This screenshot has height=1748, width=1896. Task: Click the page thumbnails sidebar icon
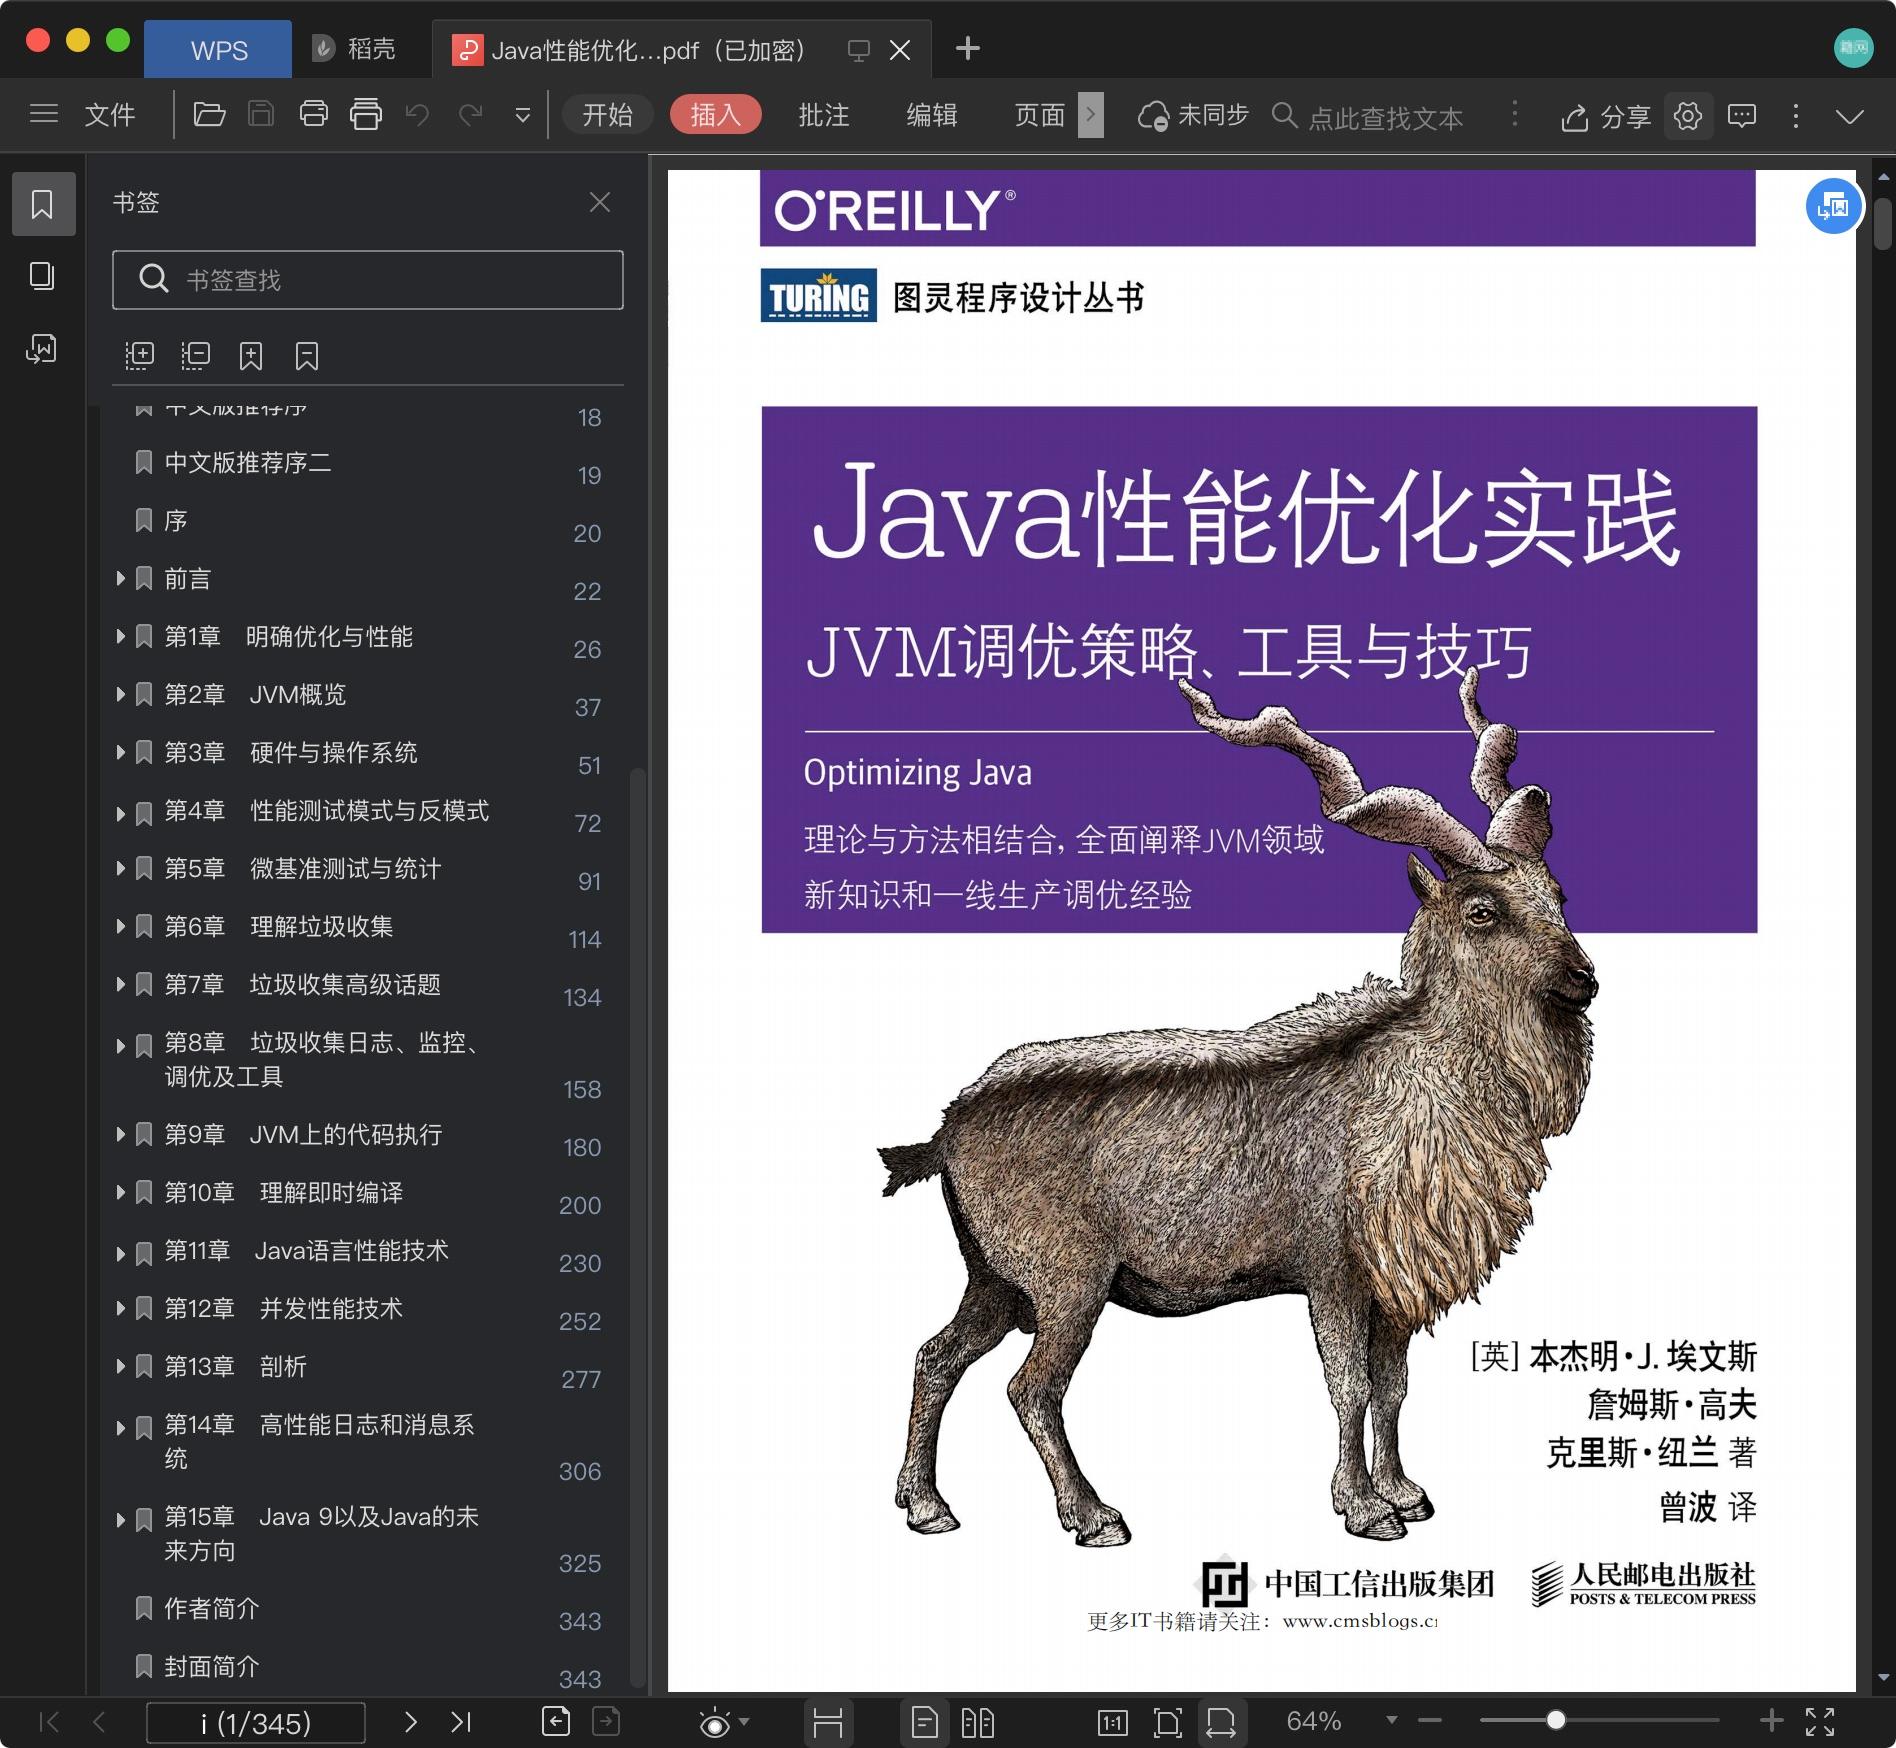(42, 276)
